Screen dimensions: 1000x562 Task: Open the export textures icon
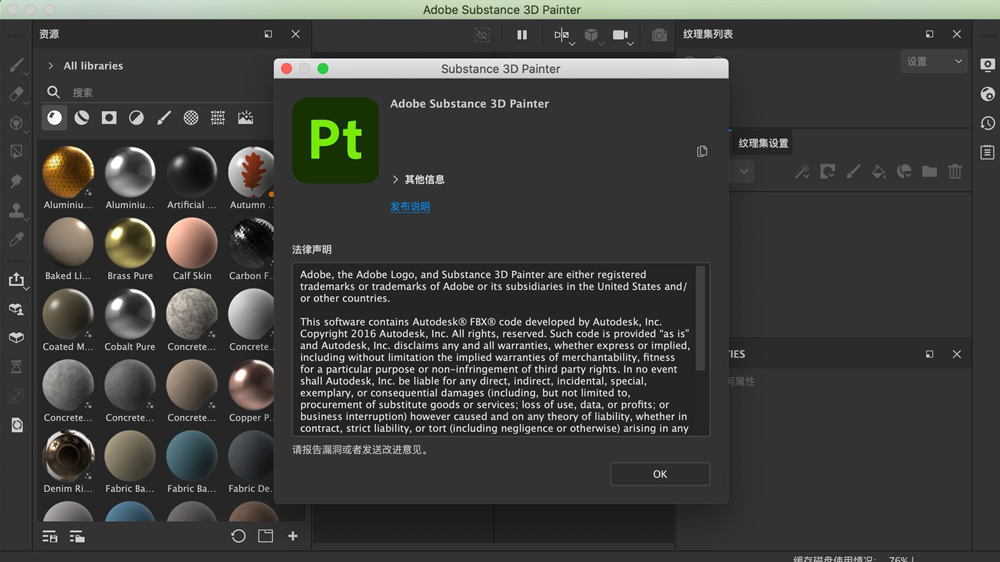(17, 279)
